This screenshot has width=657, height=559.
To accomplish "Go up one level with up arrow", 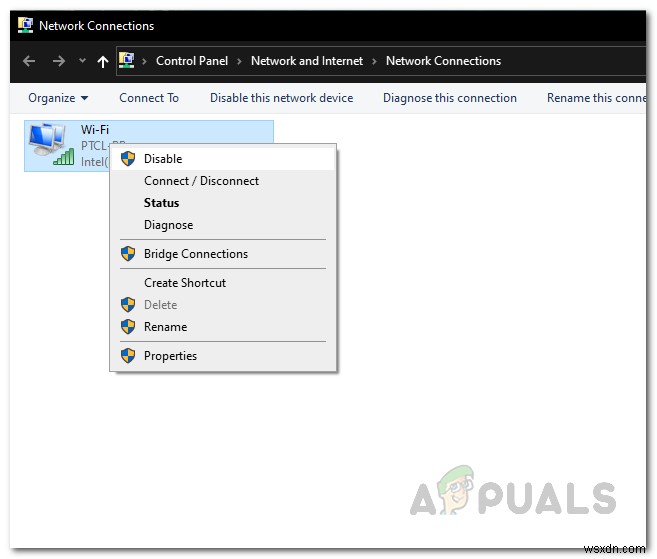I will point(103,62).
